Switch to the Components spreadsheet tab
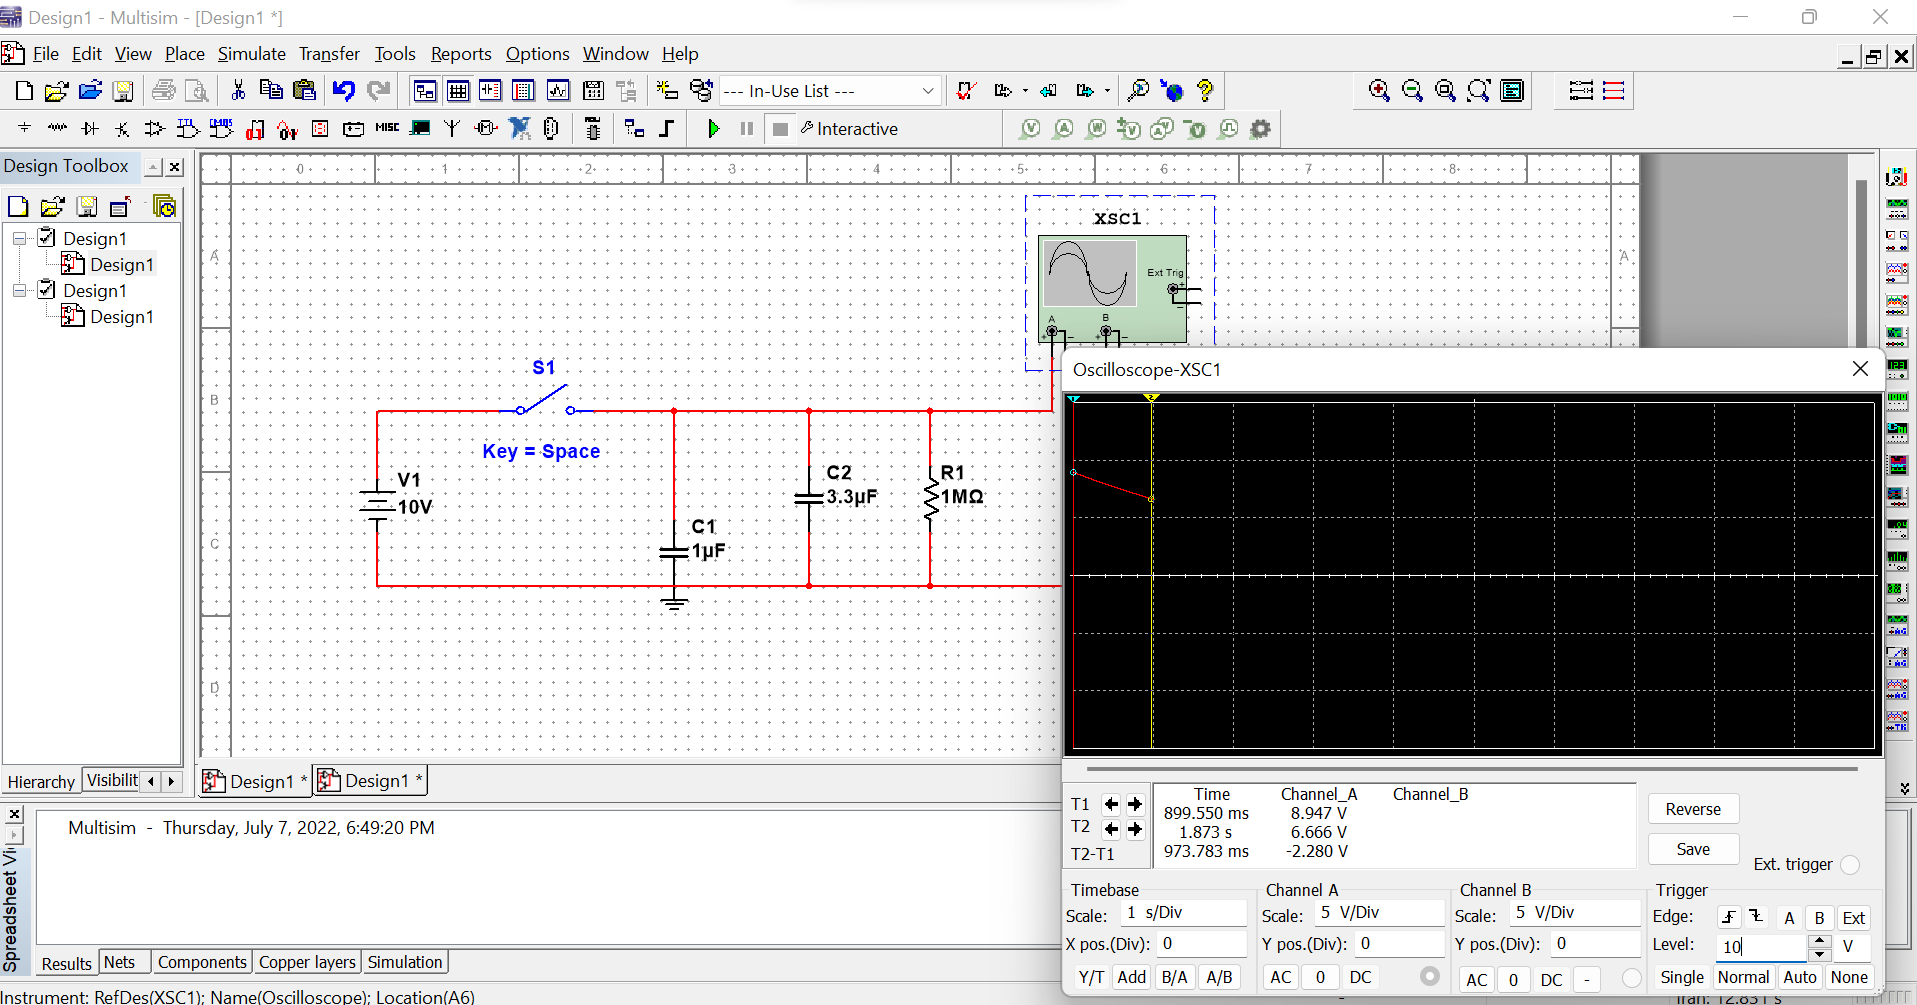This screenshot has width=1917, height=1005. [201, 961]
